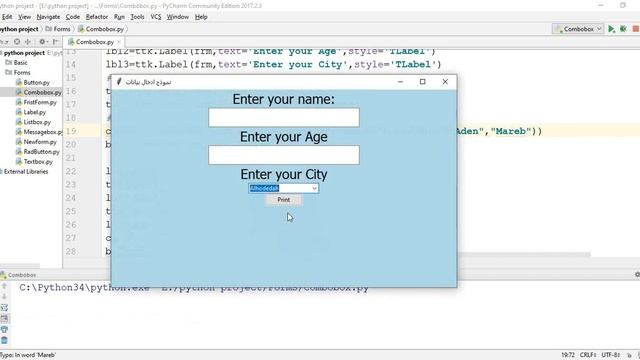Click the CRLF line separator in status bar
The width and height of the screenshot is (640, 360).
[x=588, y=355]
